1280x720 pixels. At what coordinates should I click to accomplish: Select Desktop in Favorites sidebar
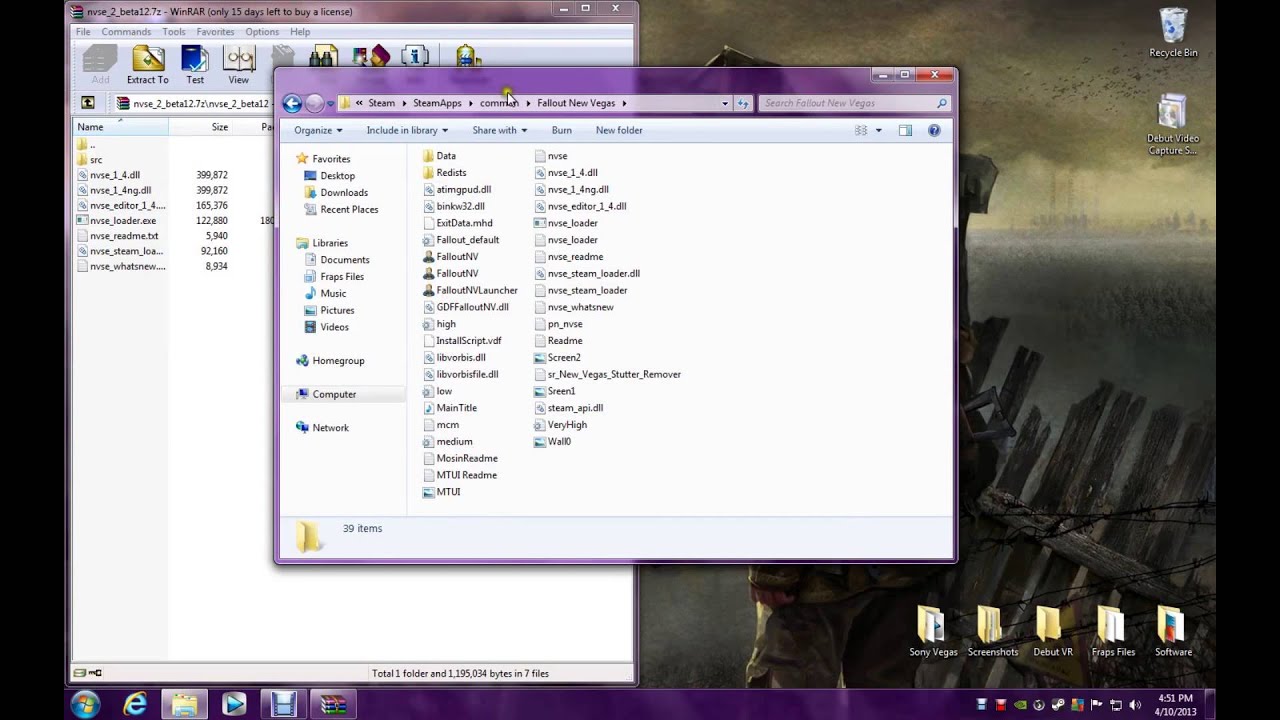point(329,176)
